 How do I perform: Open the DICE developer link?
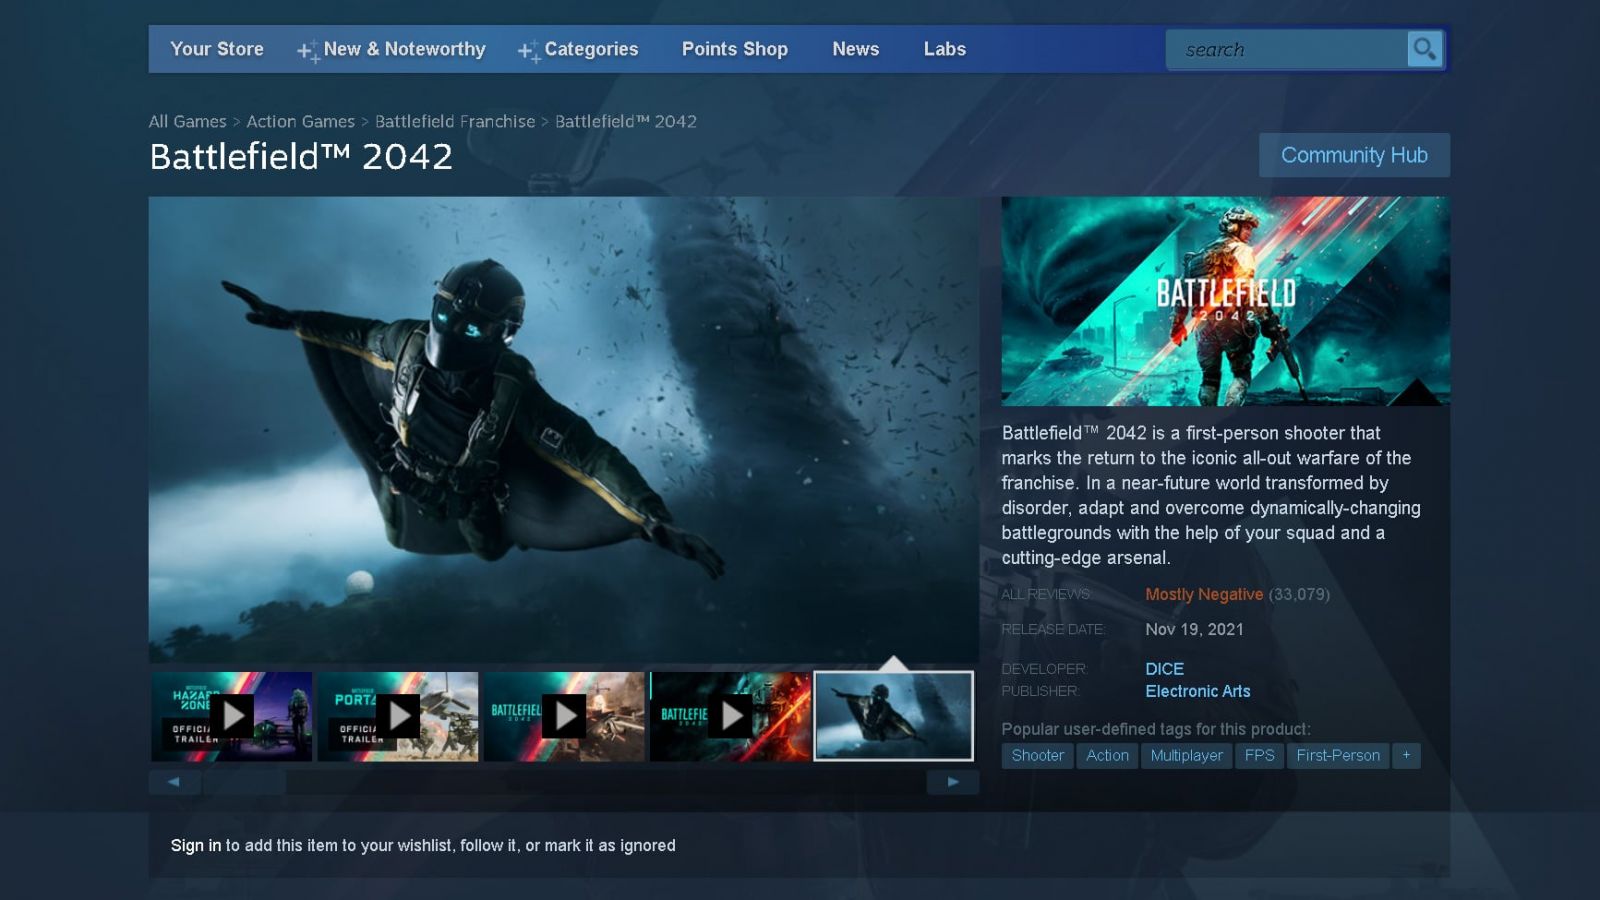pos(1164,668)
